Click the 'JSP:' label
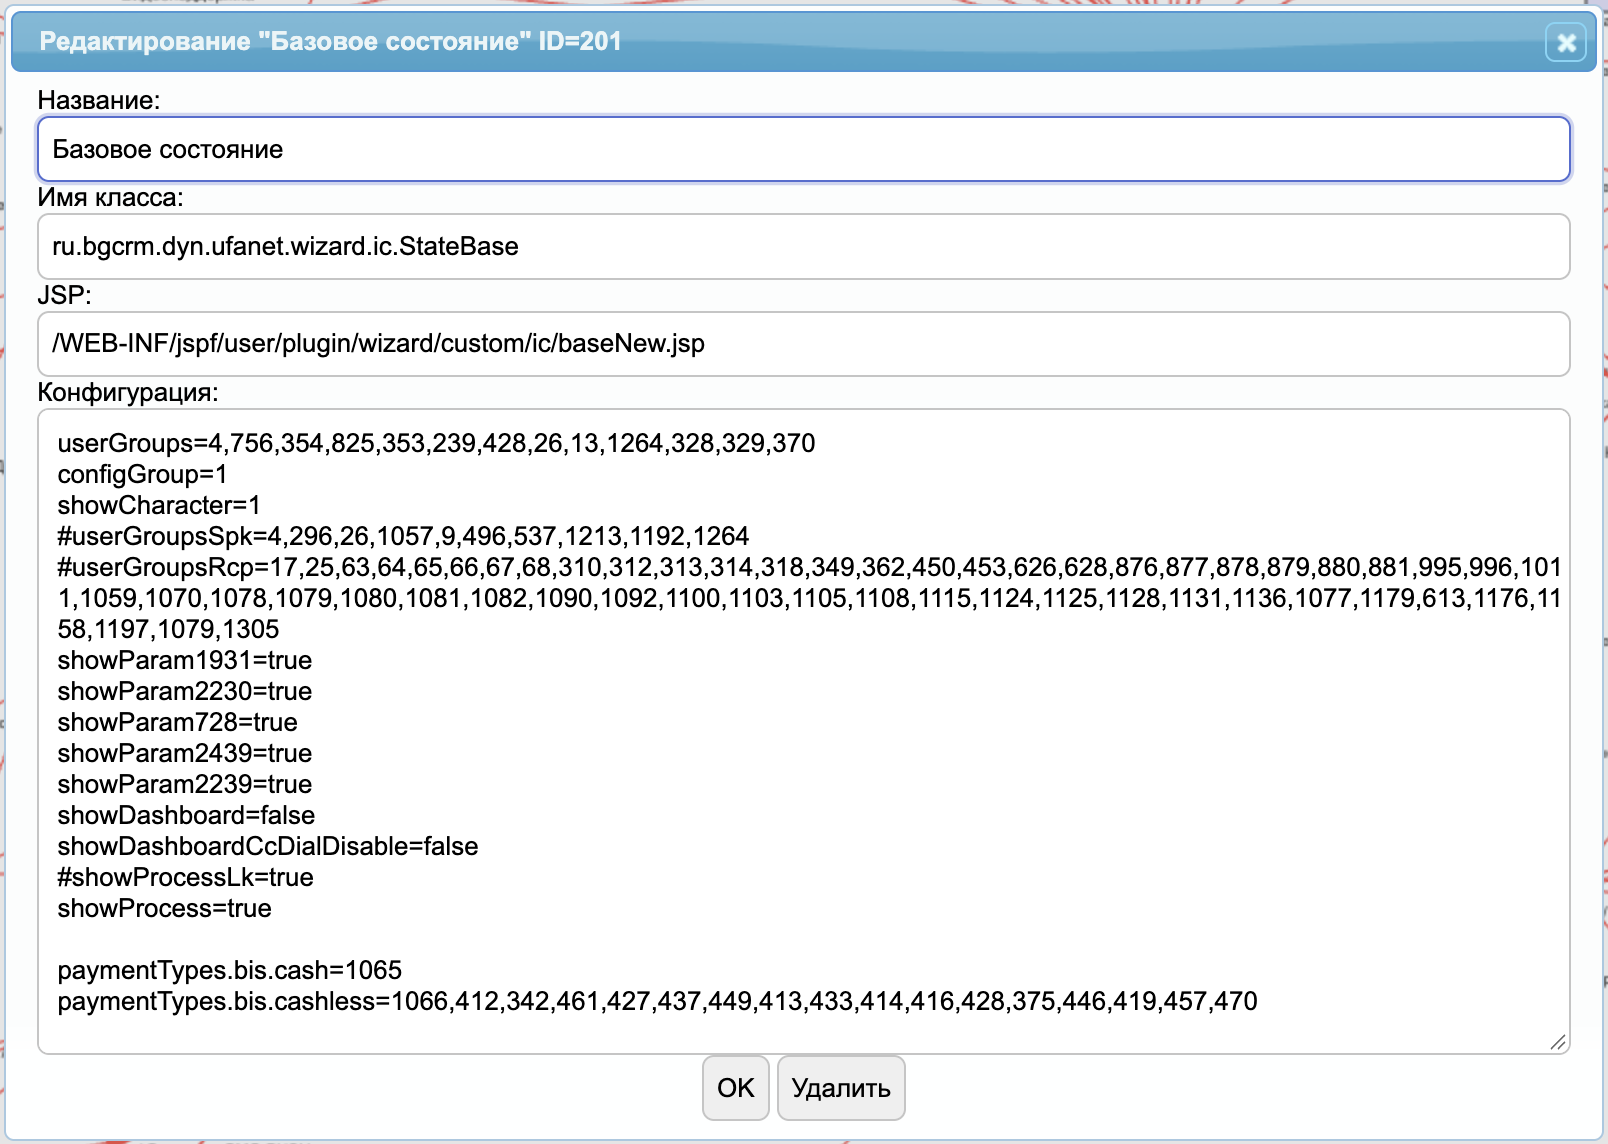The width and height of the screenshot is (1608, 1144). point(65,295)
